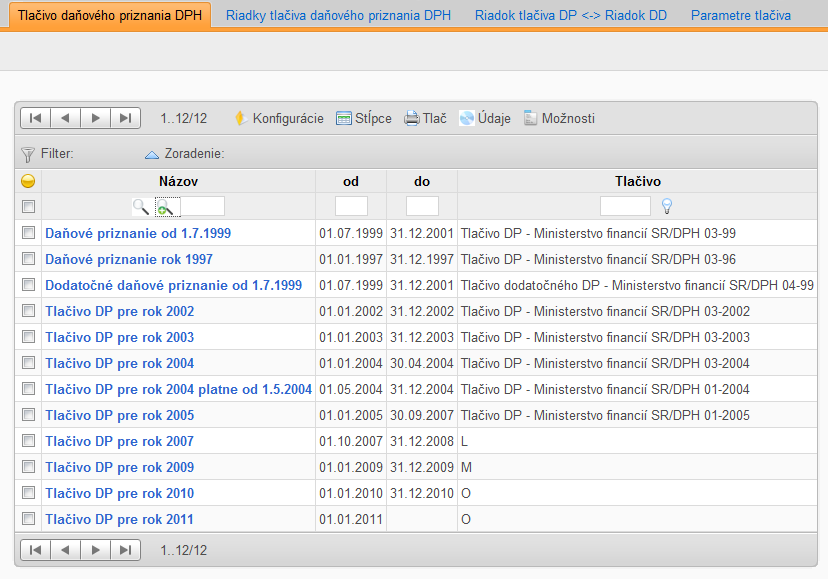
Task: Check row Daňové priznanie od 1.7.1999
Action: pos(29,232)
